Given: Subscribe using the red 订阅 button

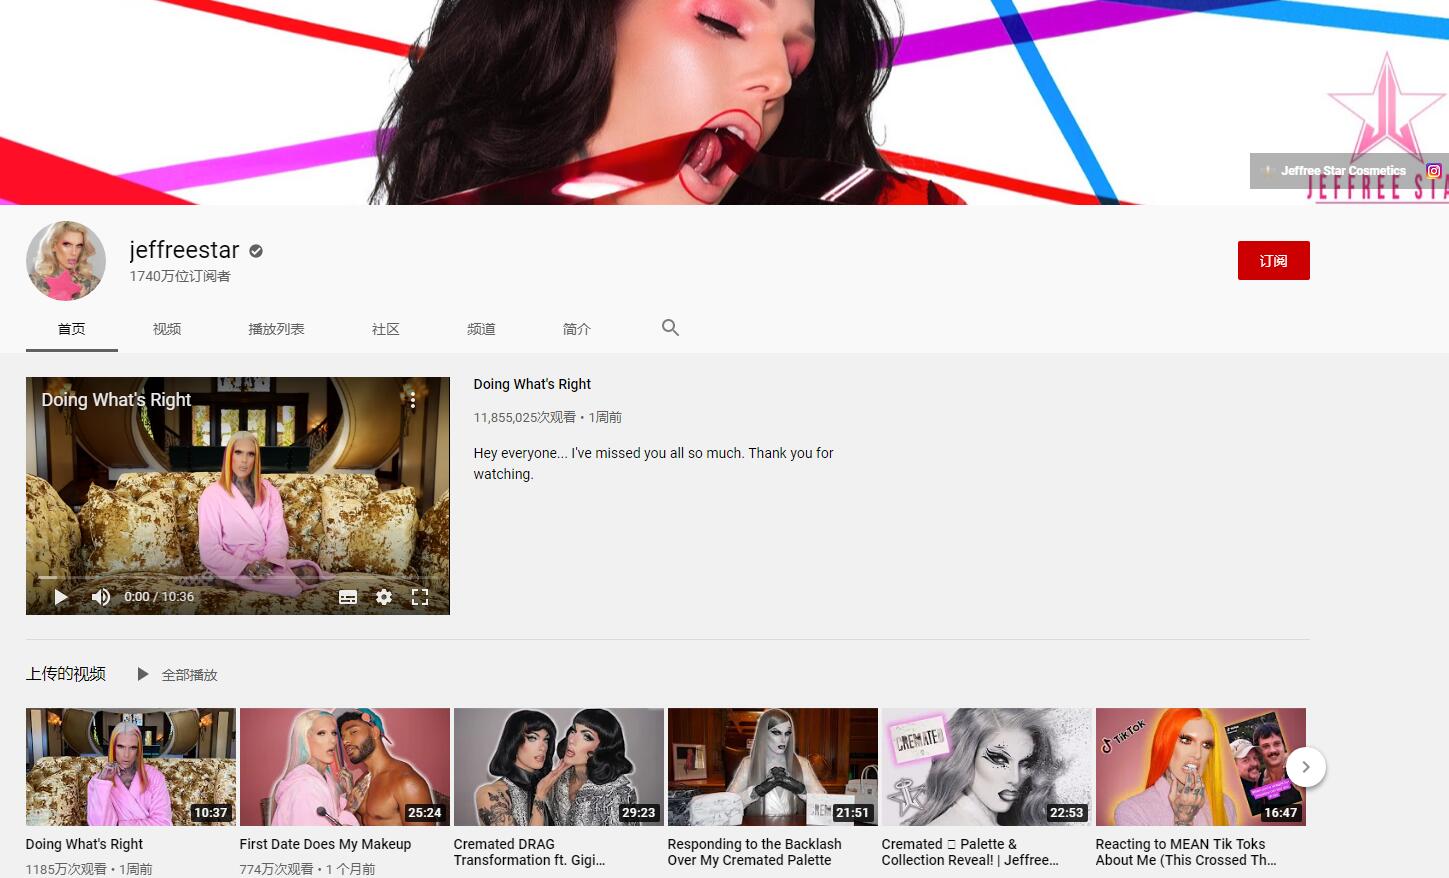Looking at the screenshot, I should tap(1273, 261).
